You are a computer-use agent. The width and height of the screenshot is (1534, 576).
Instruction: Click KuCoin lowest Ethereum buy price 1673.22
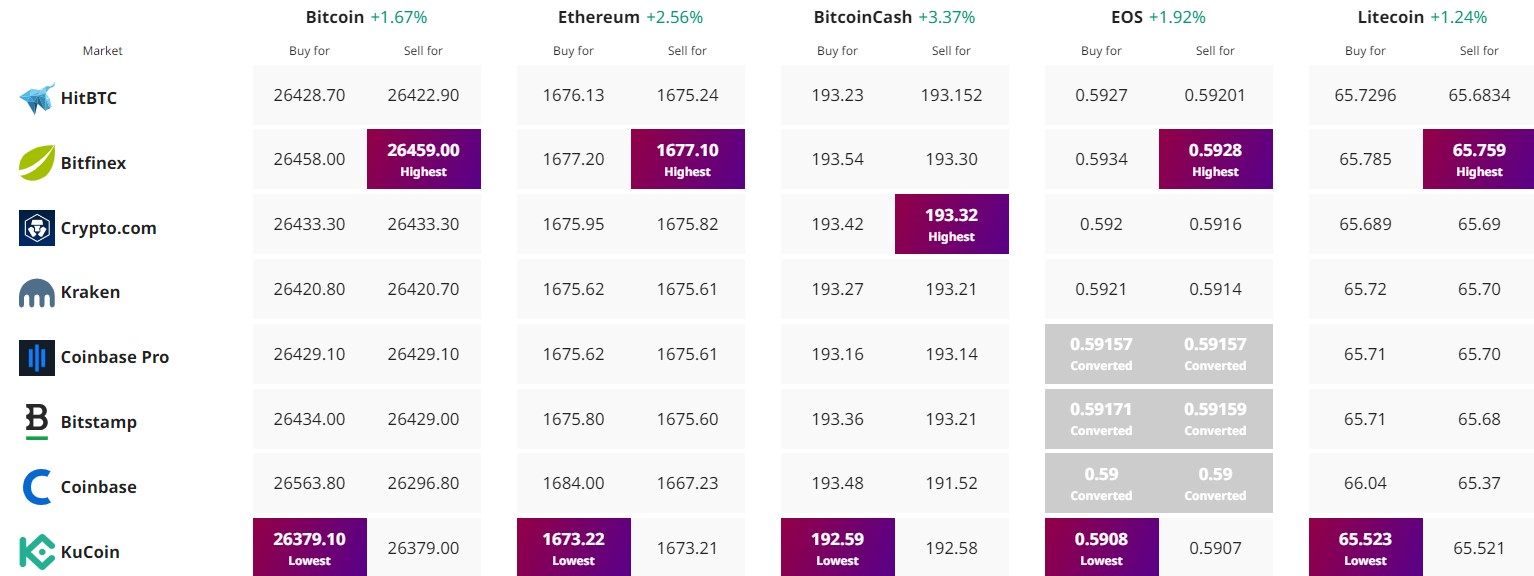click(x=574, y=547)
